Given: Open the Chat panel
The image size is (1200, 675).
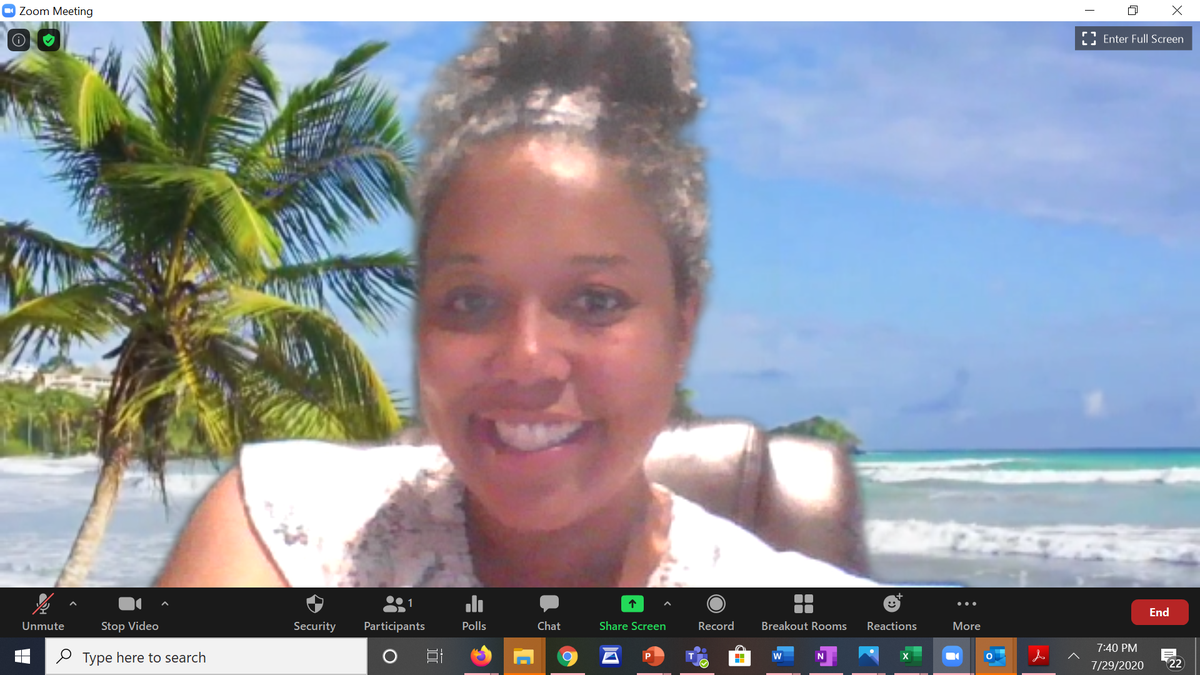Looking at the screenshot, I should [x=549, y=612].
